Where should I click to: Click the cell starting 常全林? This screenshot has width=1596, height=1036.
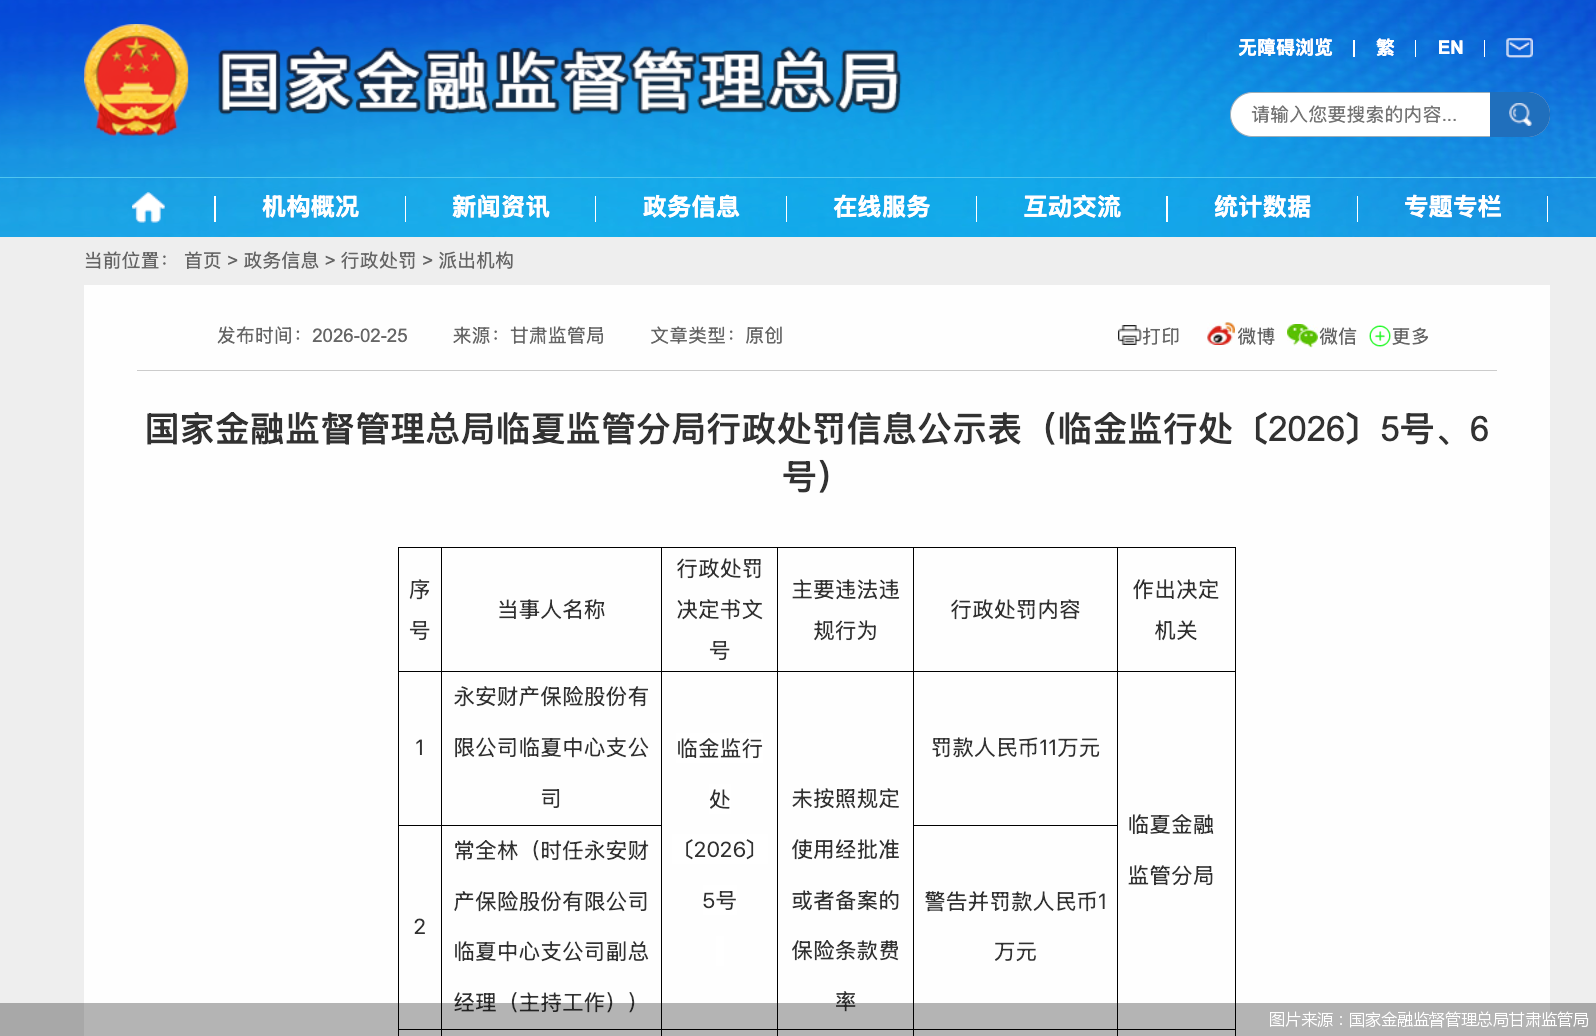(x=551, y=927)
